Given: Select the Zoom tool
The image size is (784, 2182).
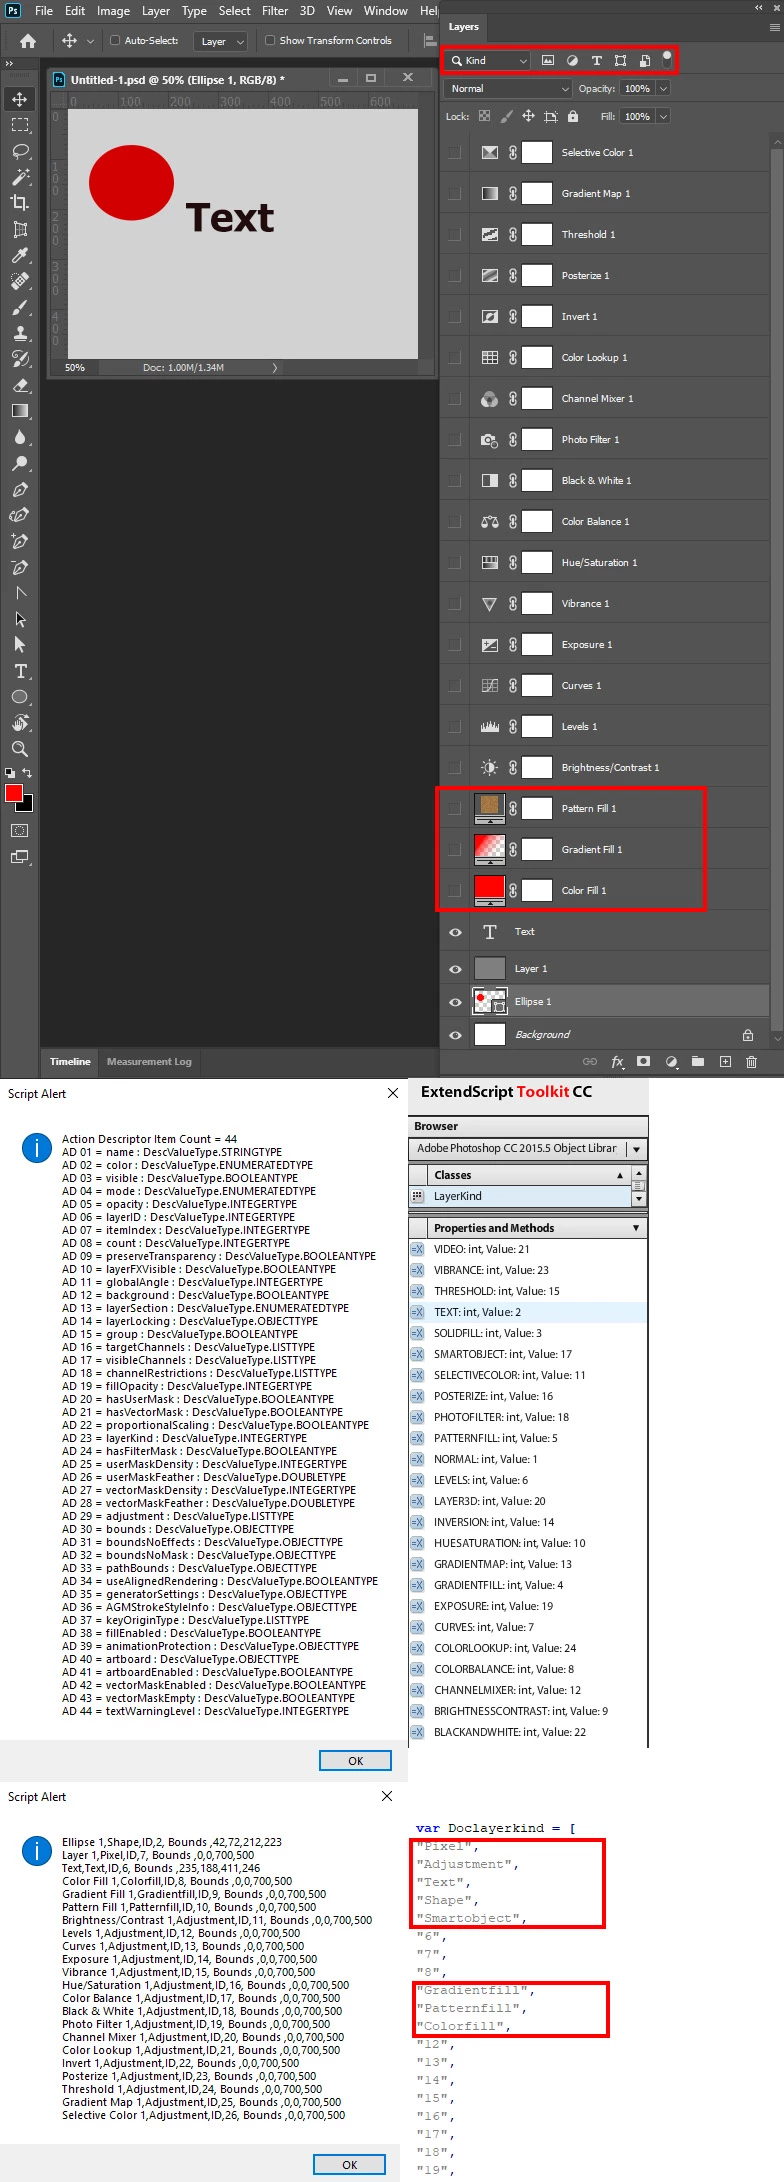Looking at the screenshot, I should (x=20, y=749).
